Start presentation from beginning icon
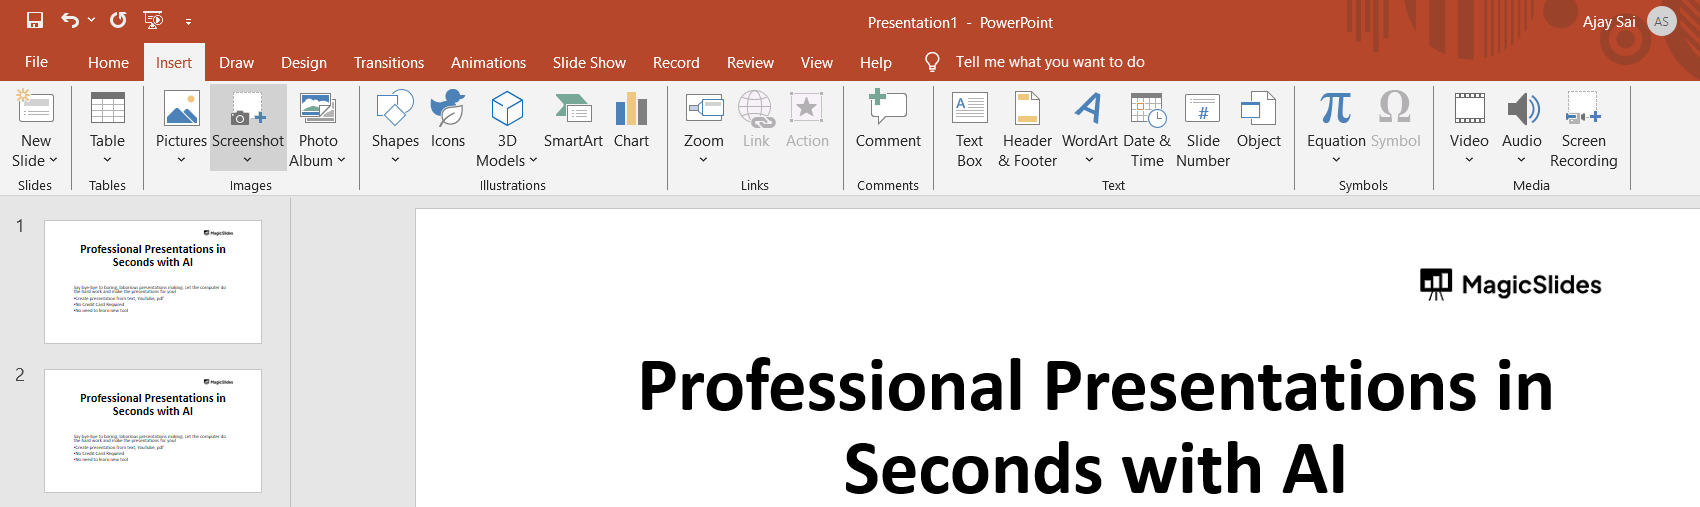Screen dimensions: 1700x507 click(x=153, y=20)
